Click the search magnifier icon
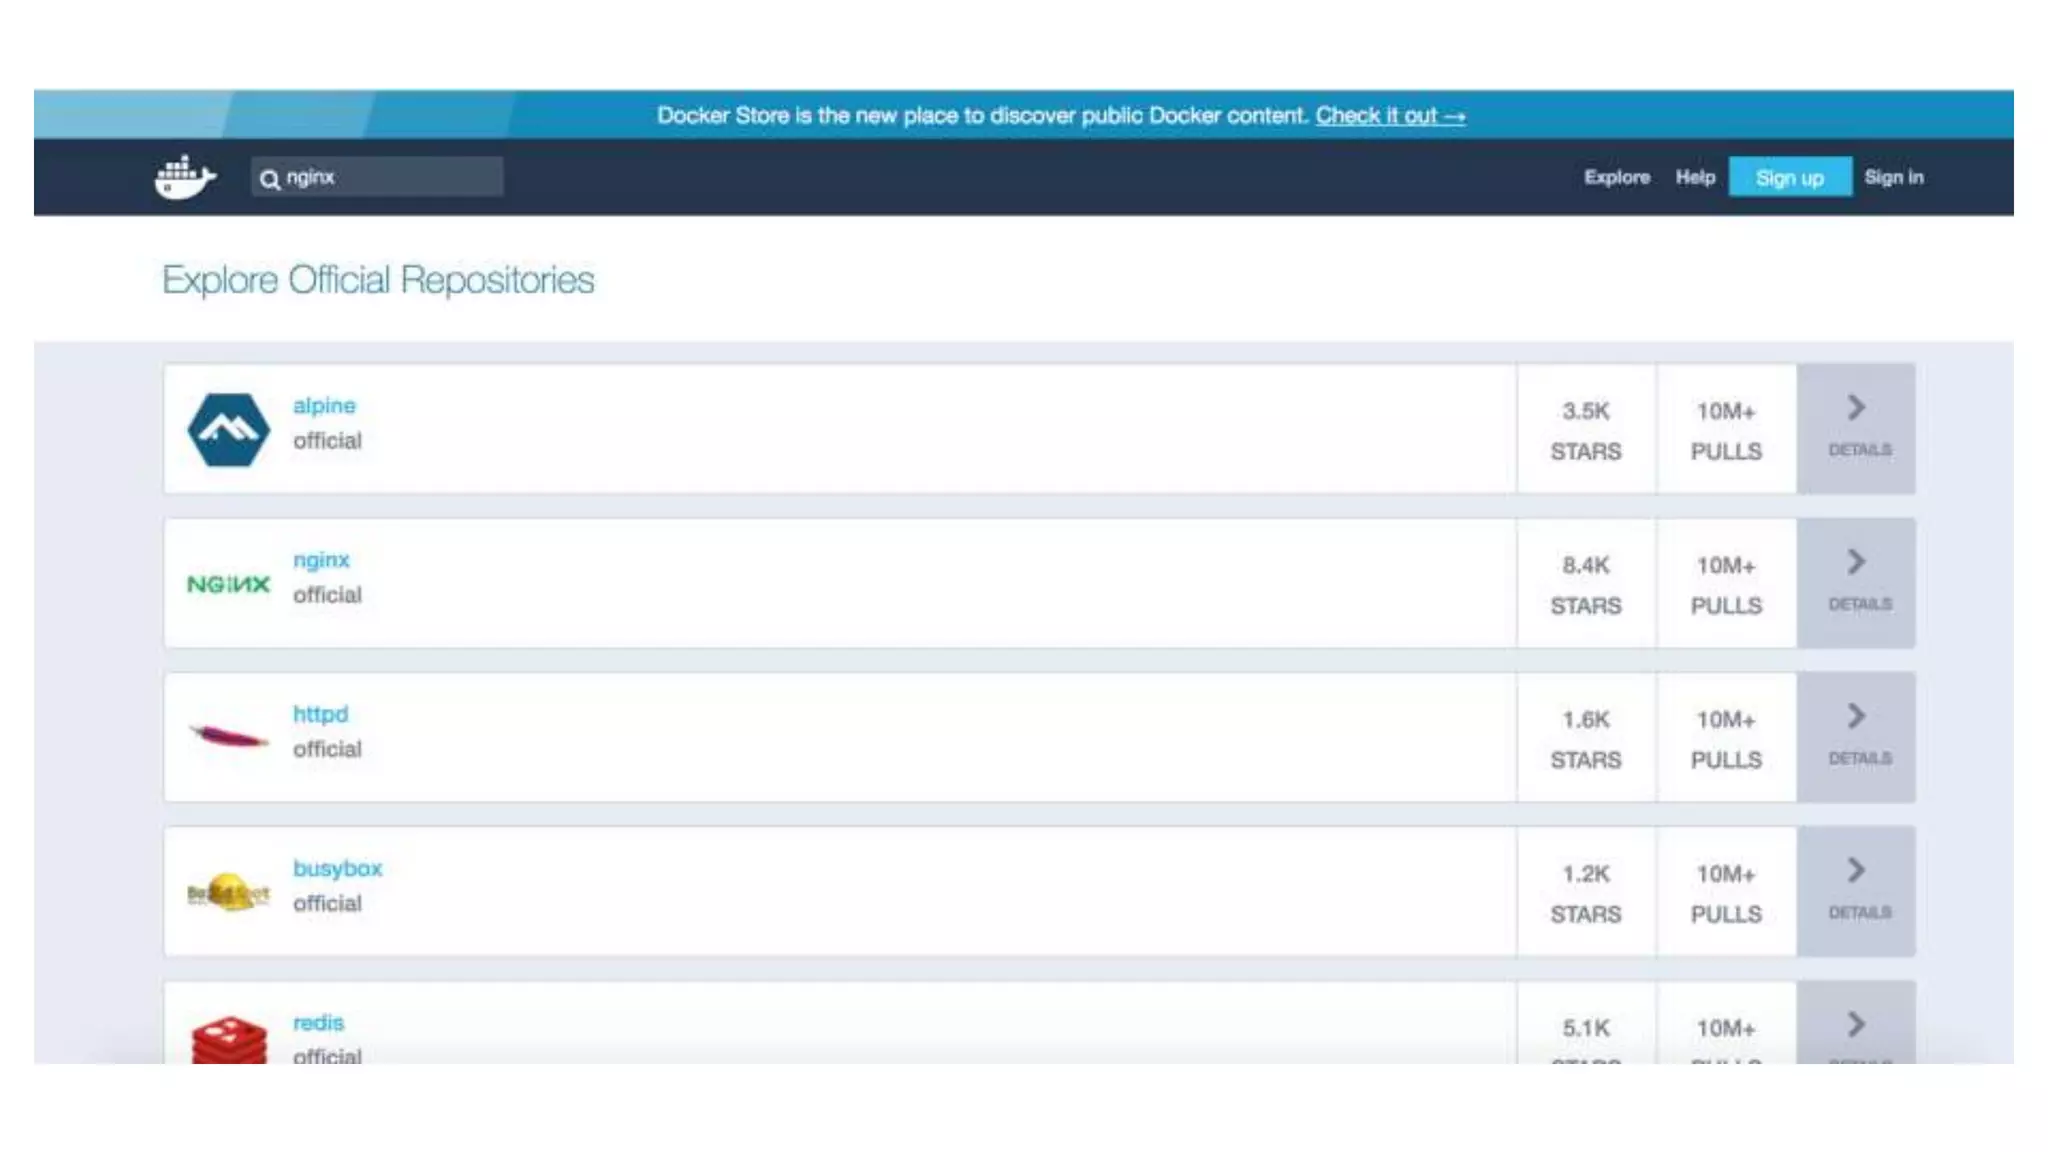2048x1152 pixels. point(269,179)
